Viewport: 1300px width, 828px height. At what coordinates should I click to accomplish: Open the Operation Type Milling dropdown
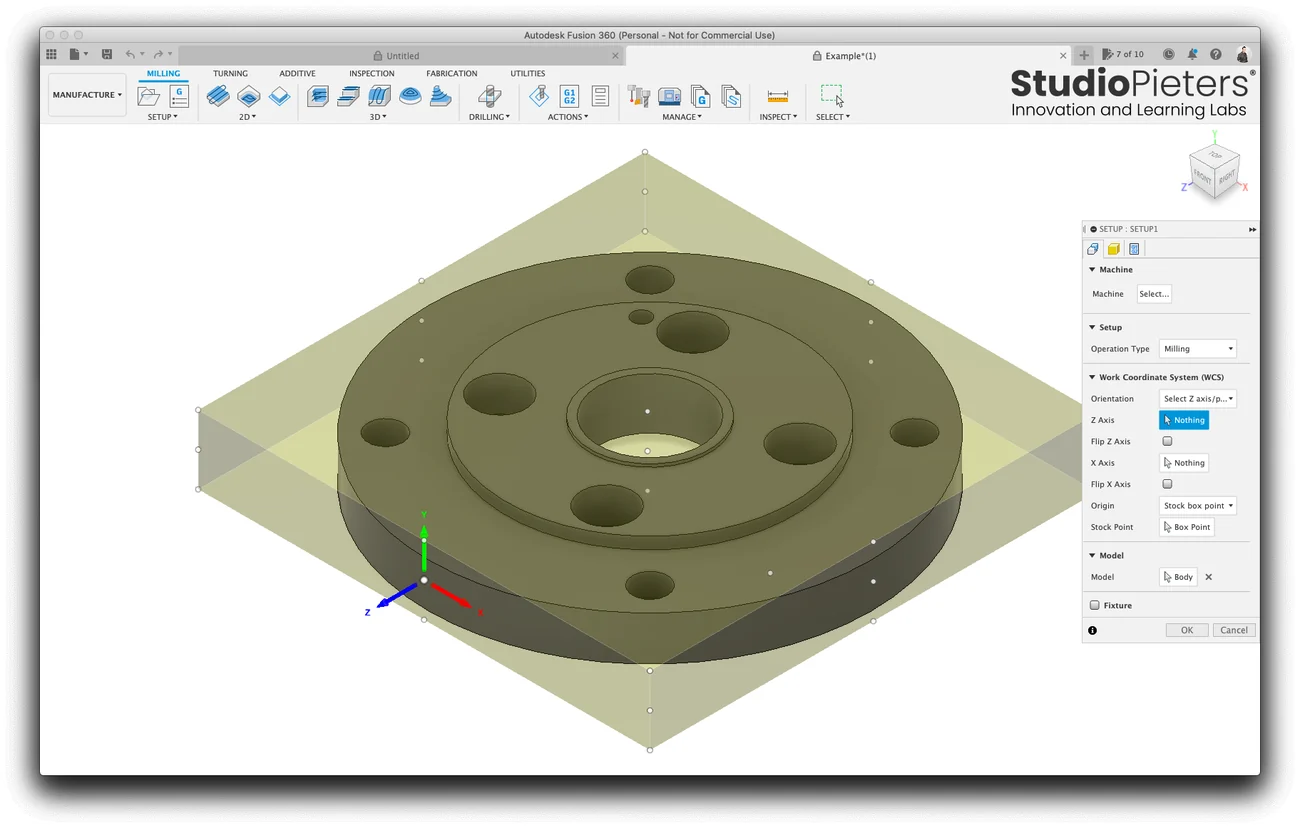tap(1198, 349)
